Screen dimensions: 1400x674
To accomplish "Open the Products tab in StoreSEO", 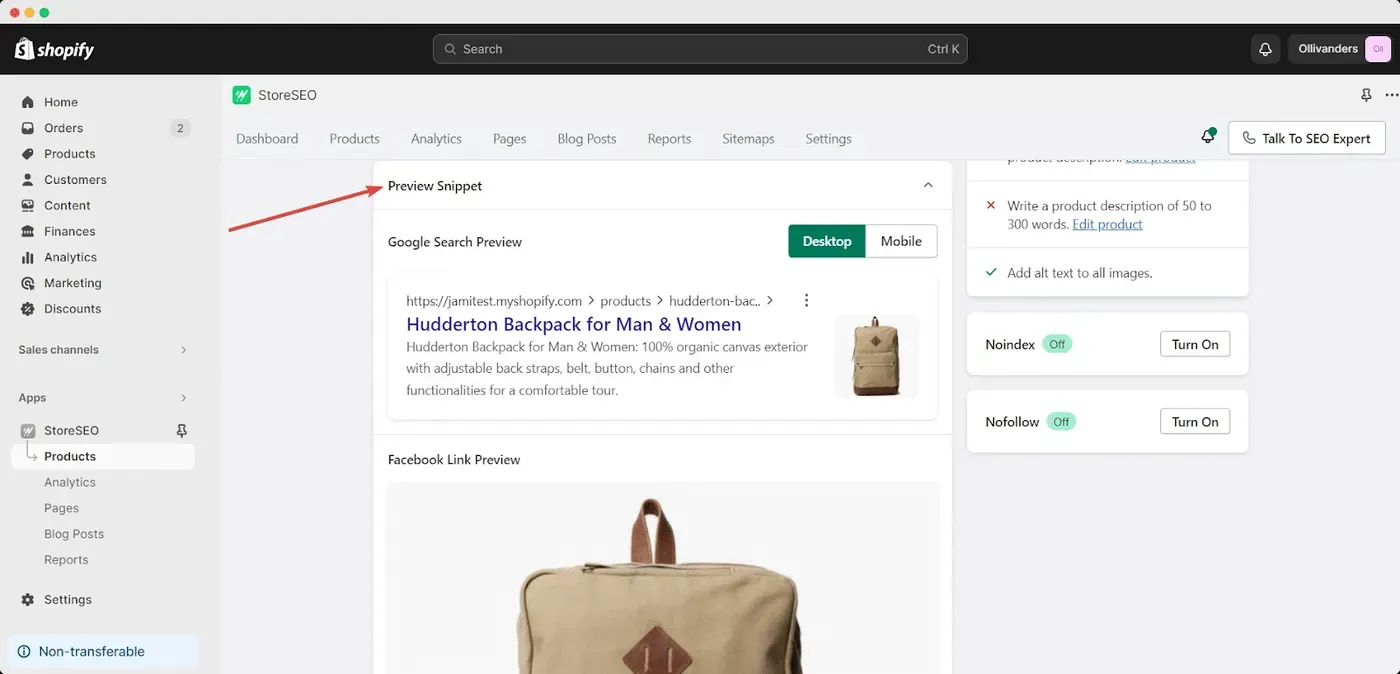I will click(x=355, y=139).
